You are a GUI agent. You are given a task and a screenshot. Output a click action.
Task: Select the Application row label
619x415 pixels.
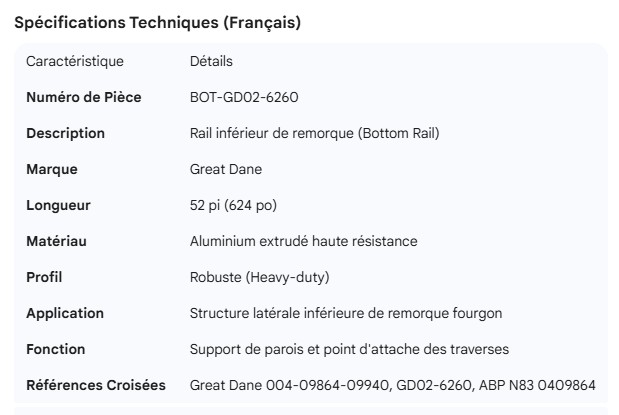[x=64, y=313]
